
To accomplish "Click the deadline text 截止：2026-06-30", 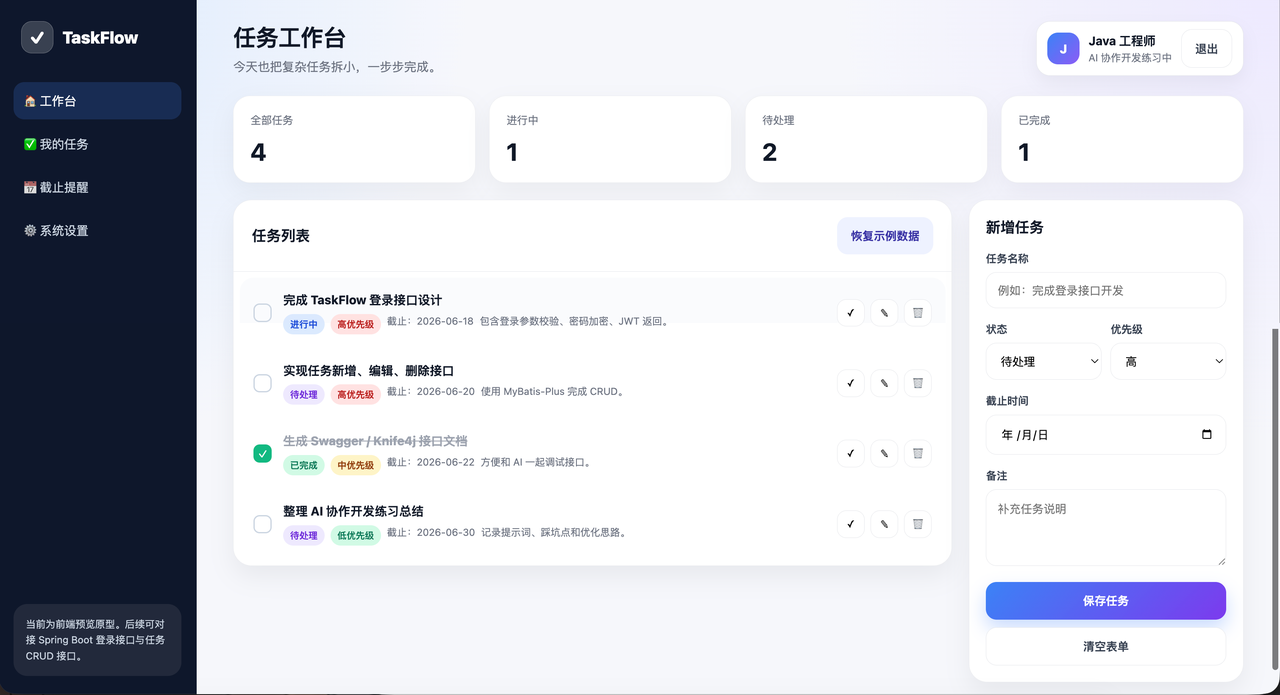I will click(430, 532).
